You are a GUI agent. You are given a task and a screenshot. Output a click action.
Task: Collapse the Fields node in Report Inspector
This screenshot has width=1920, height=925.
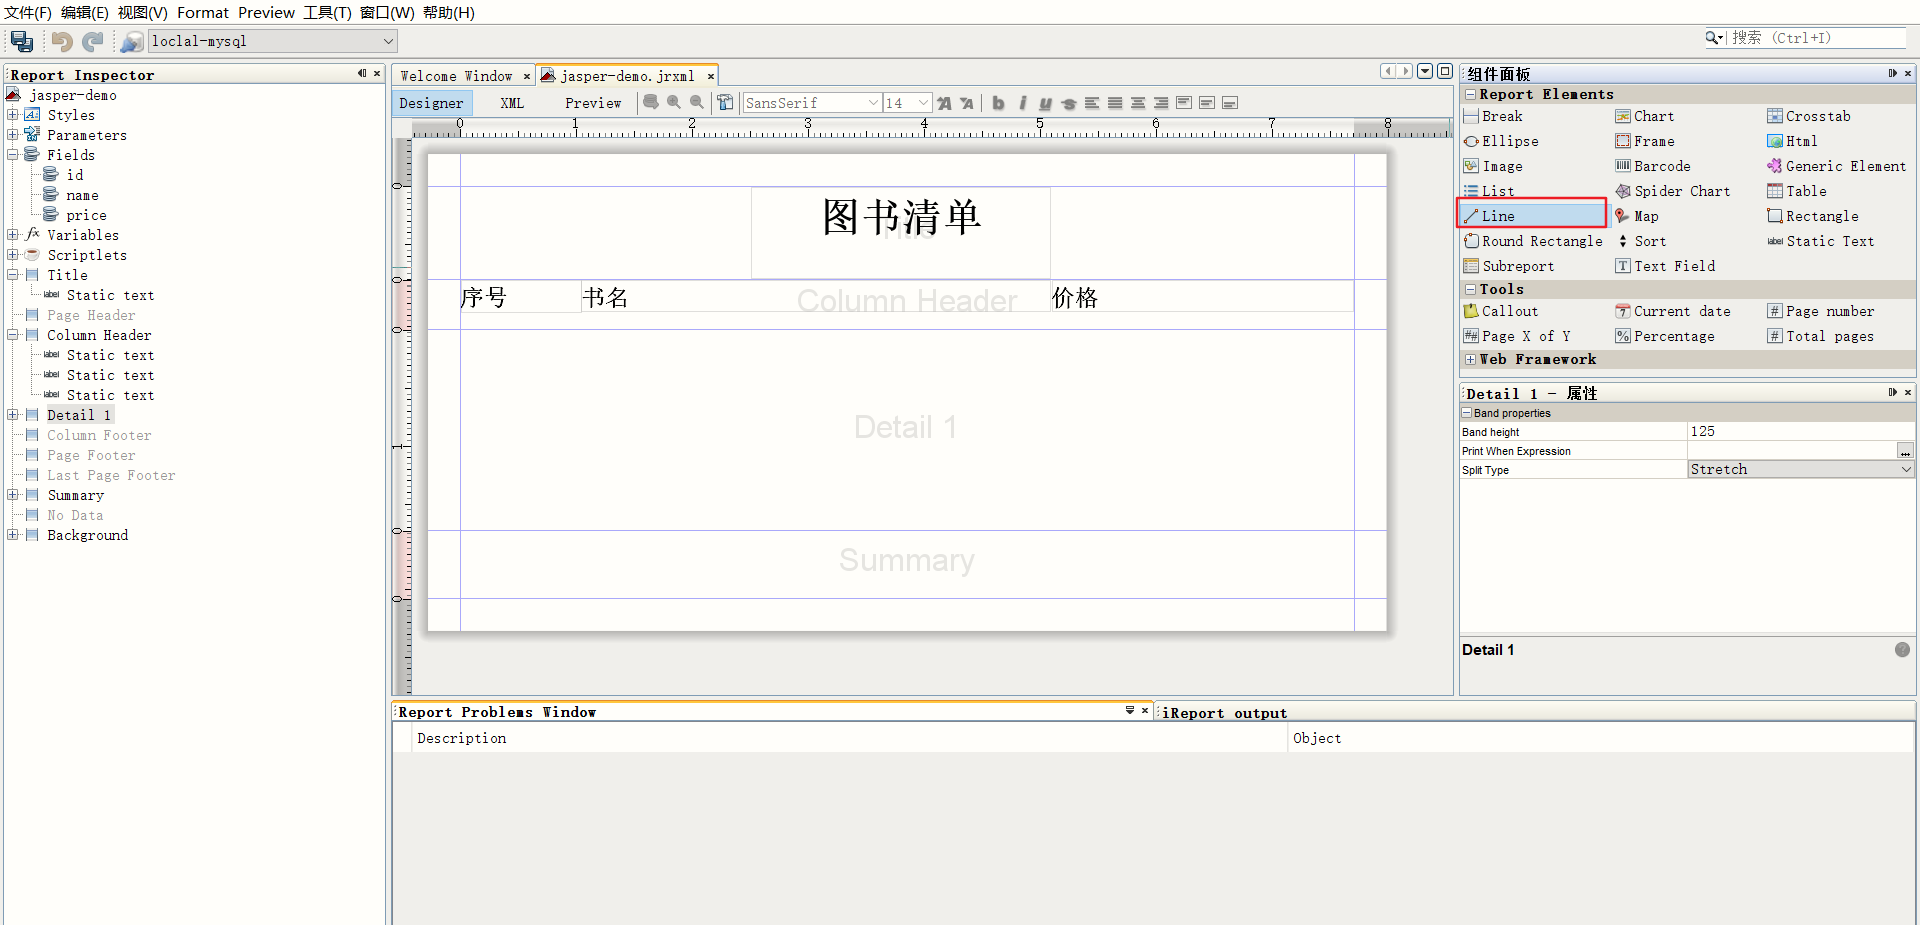[x=13, y=155]
